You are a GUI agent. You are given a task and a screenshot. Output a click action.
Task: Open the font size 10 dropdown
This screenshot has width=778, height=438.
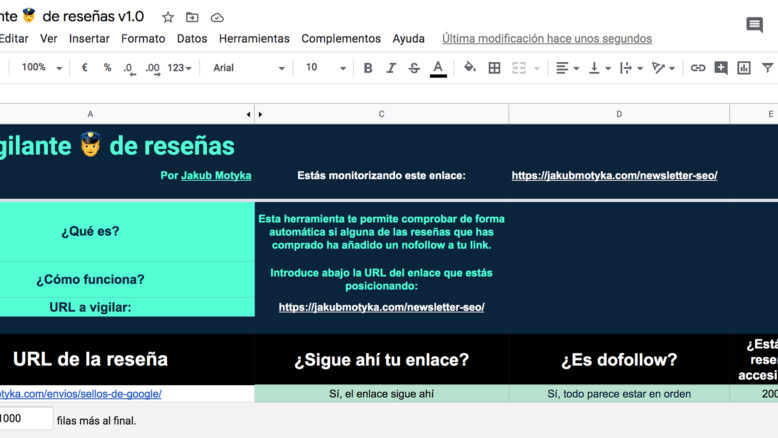point(325,68)
